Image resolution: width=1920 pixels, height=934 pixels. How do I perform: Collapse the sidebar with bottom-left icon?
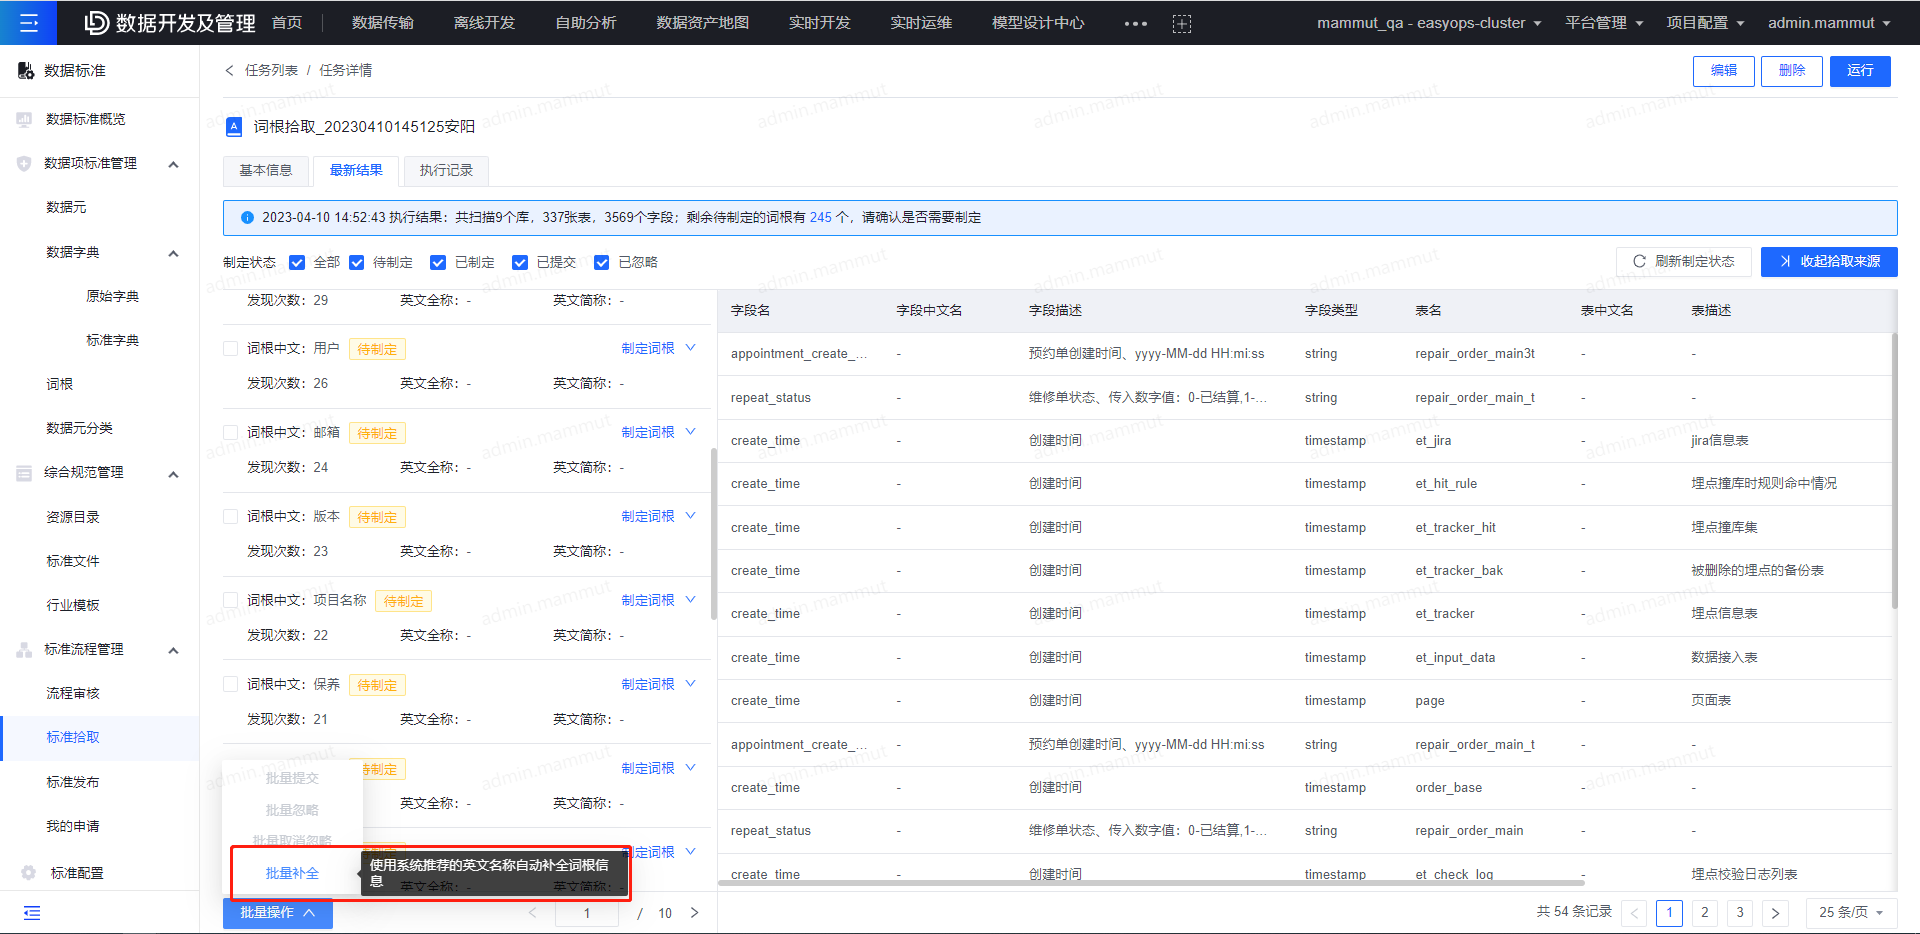click(32, 912)
